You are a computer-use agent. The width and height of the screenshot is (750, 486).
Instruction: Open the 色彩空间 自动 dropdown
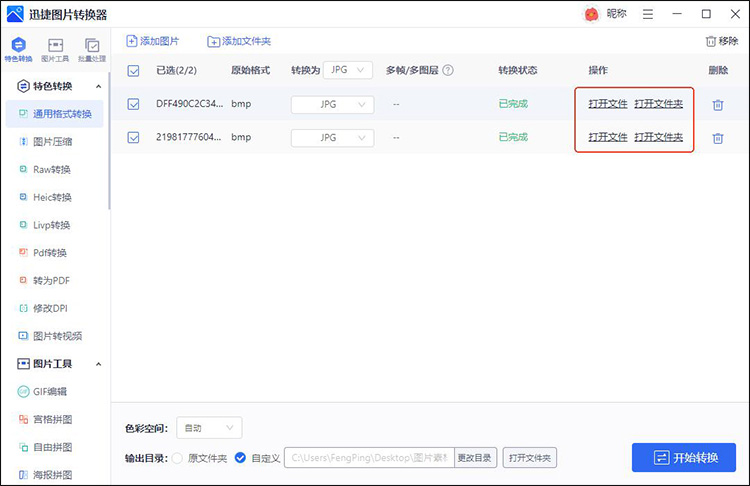[x=209, y=428]
